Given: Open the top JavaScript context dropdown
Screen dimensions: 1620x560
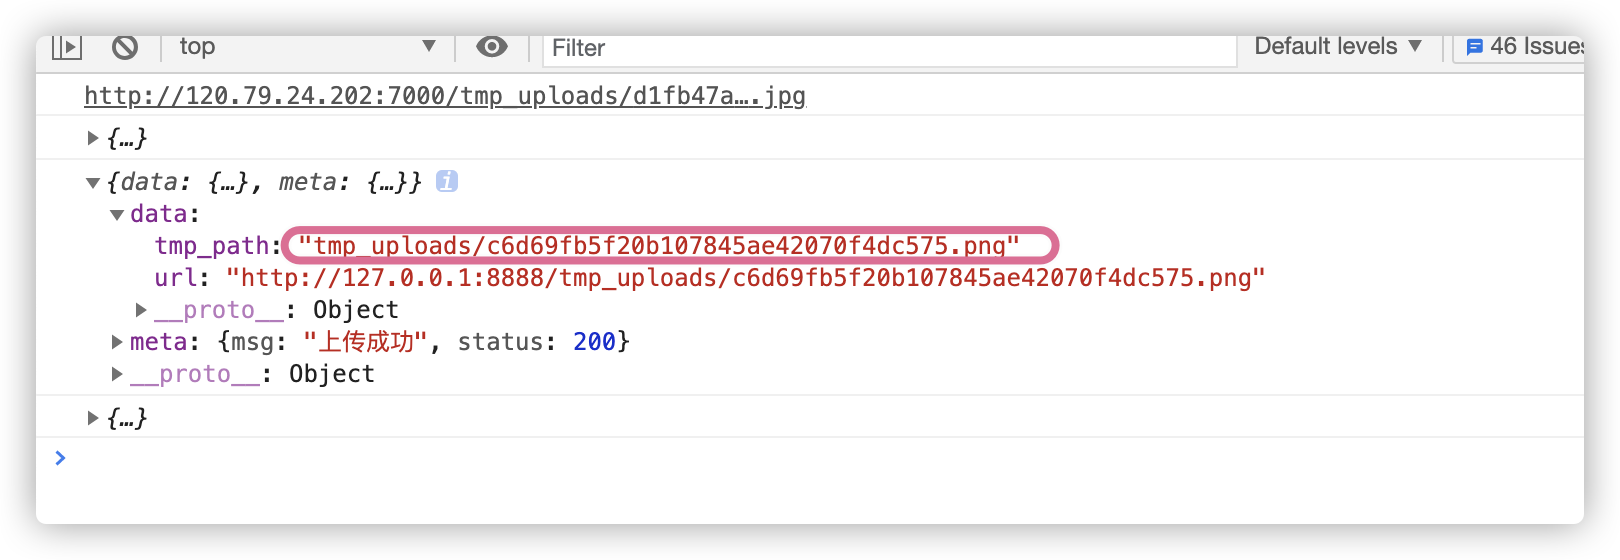Looking at the screenshot, I should pos(307,46).
